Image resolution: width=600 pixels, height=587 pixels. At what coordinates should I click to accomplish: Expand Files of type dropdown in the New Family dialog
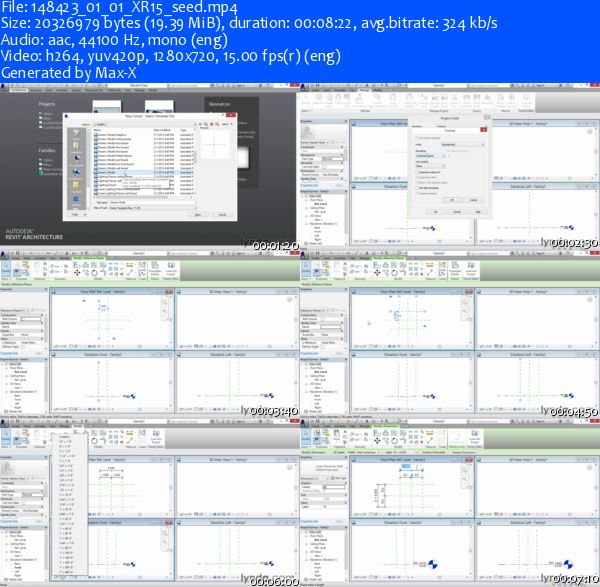[153, 208]
